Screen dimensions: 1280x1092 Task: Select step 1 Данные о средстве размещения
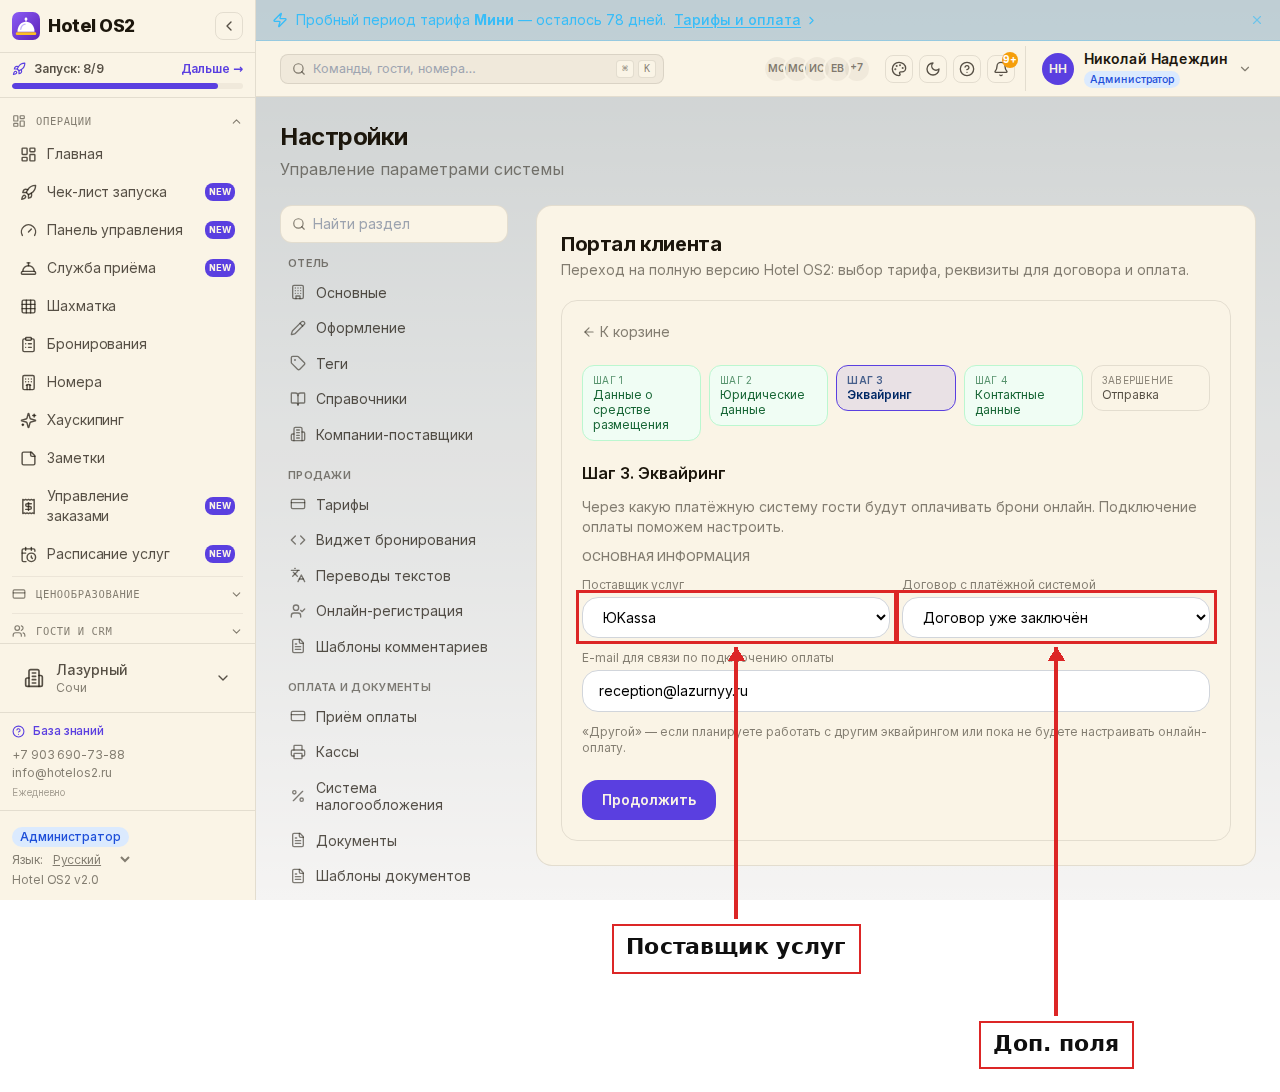(641, 403)
